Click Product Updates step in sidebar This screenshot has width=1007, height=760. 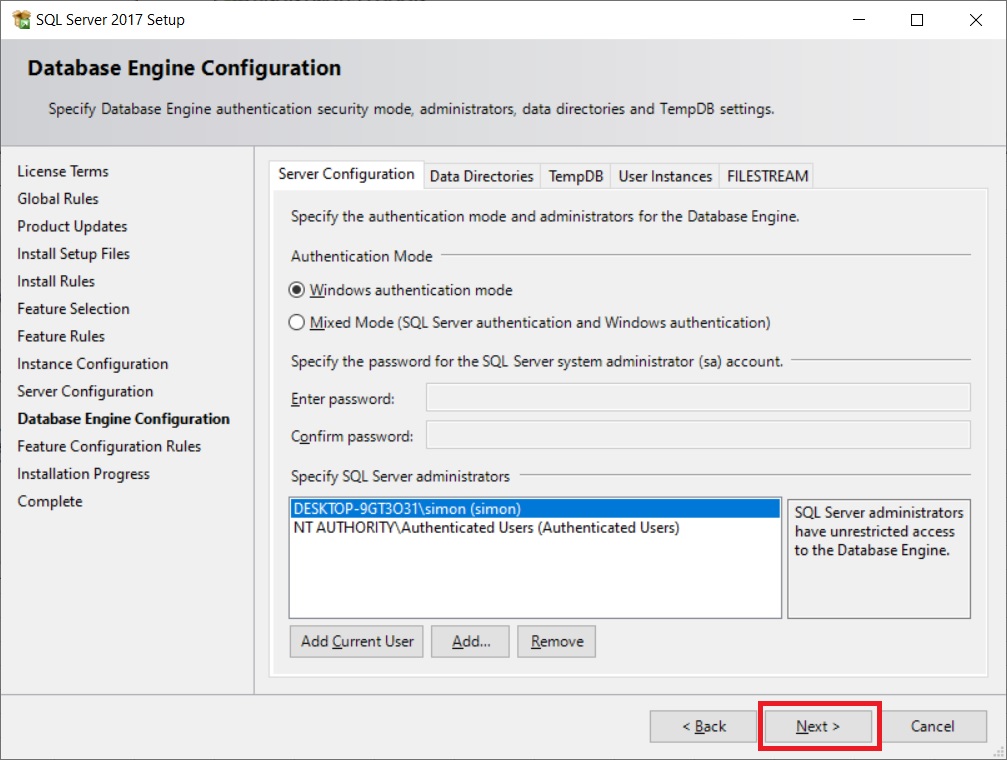point(72,227)
